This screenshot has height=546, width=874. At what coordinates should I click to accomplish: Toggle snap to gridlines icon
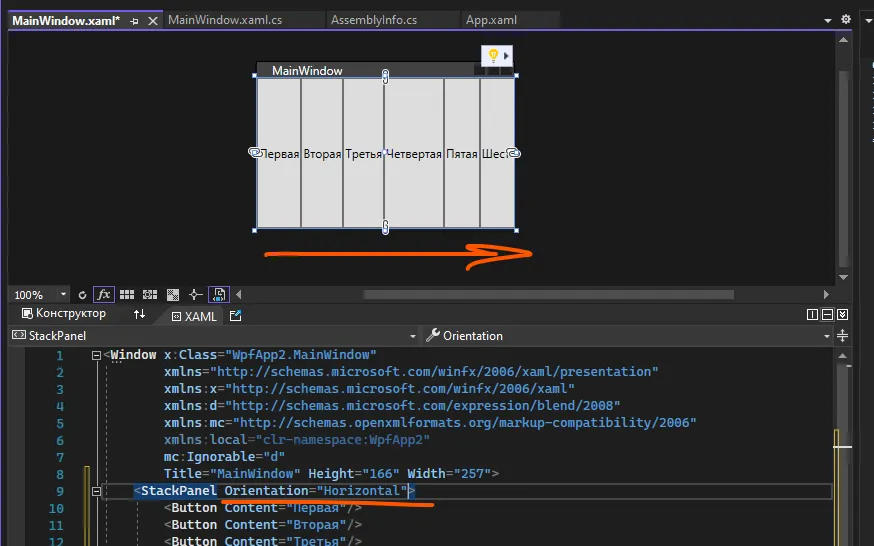click(x=150, y=294)
